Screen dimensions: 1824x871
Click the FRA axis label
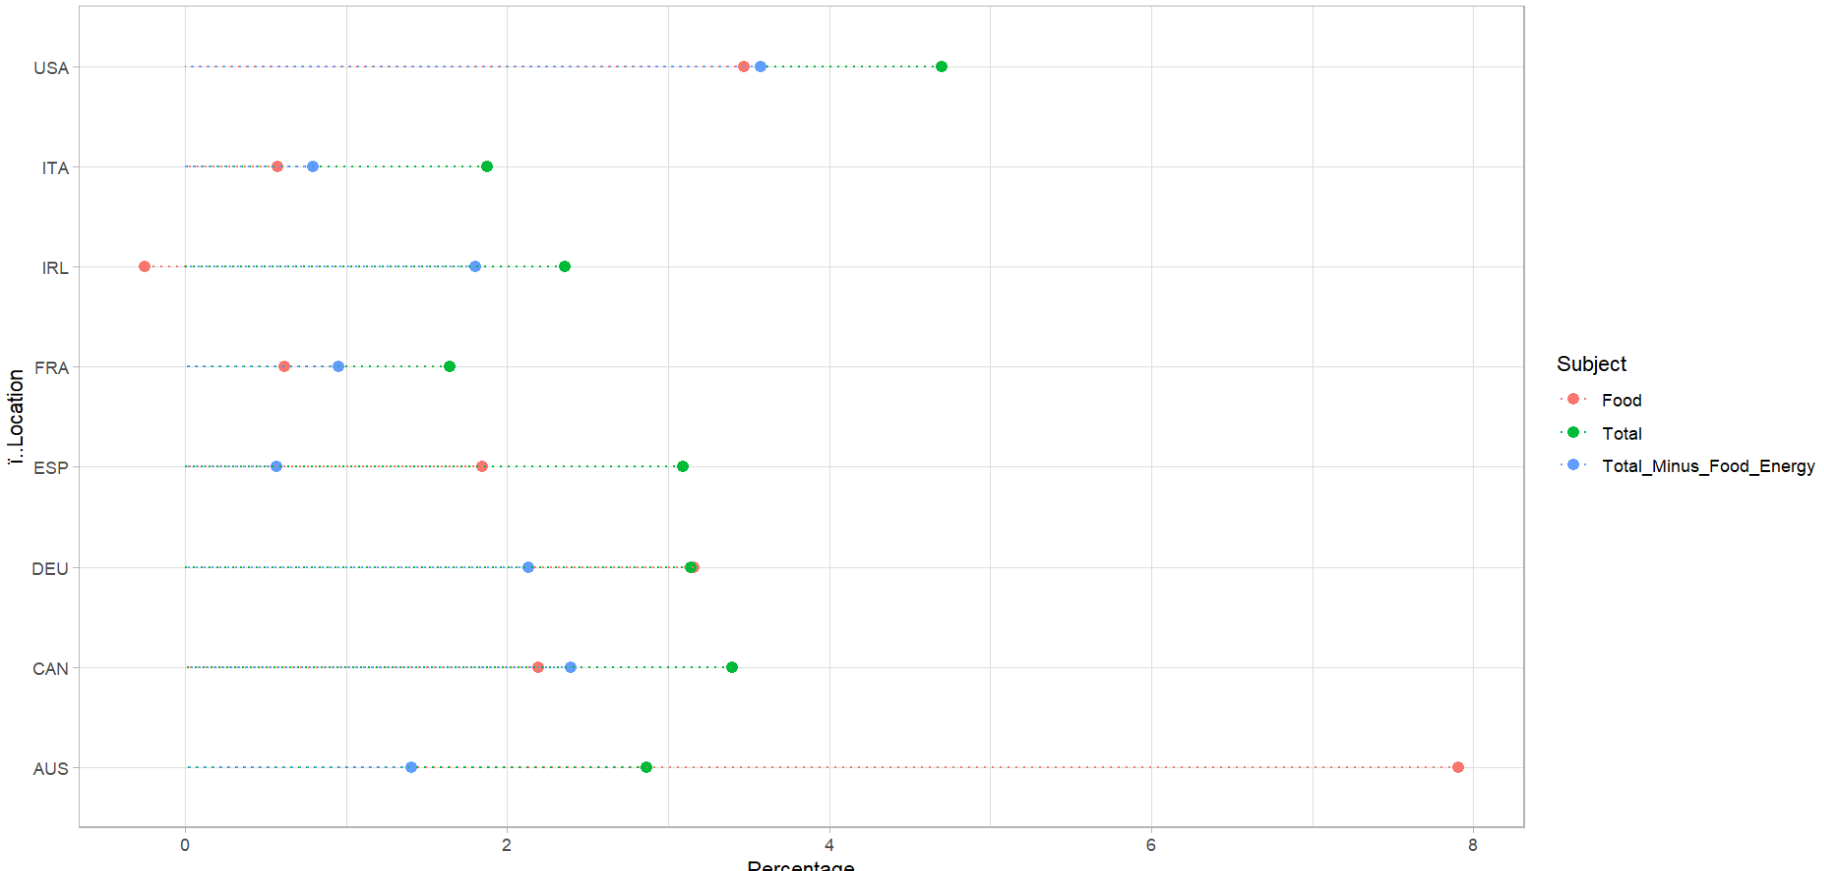52,368
